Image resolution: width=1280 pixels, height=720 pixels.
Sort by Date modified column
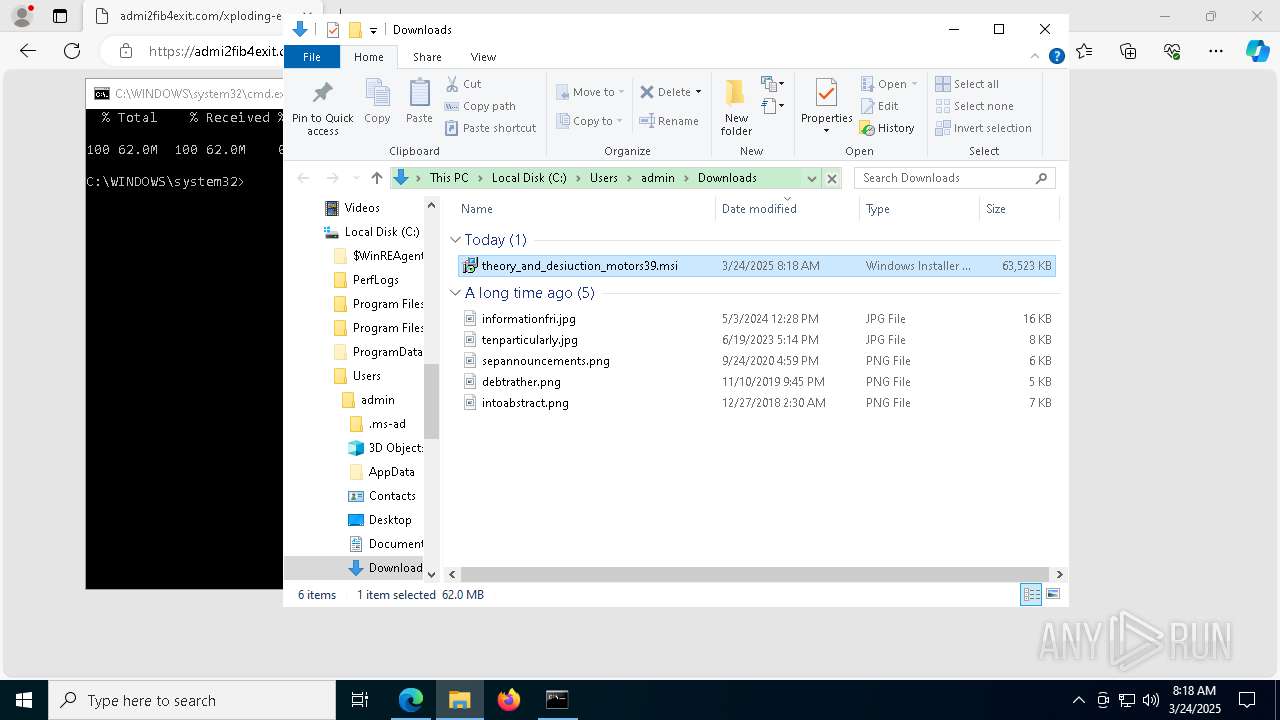coord(787,209)
